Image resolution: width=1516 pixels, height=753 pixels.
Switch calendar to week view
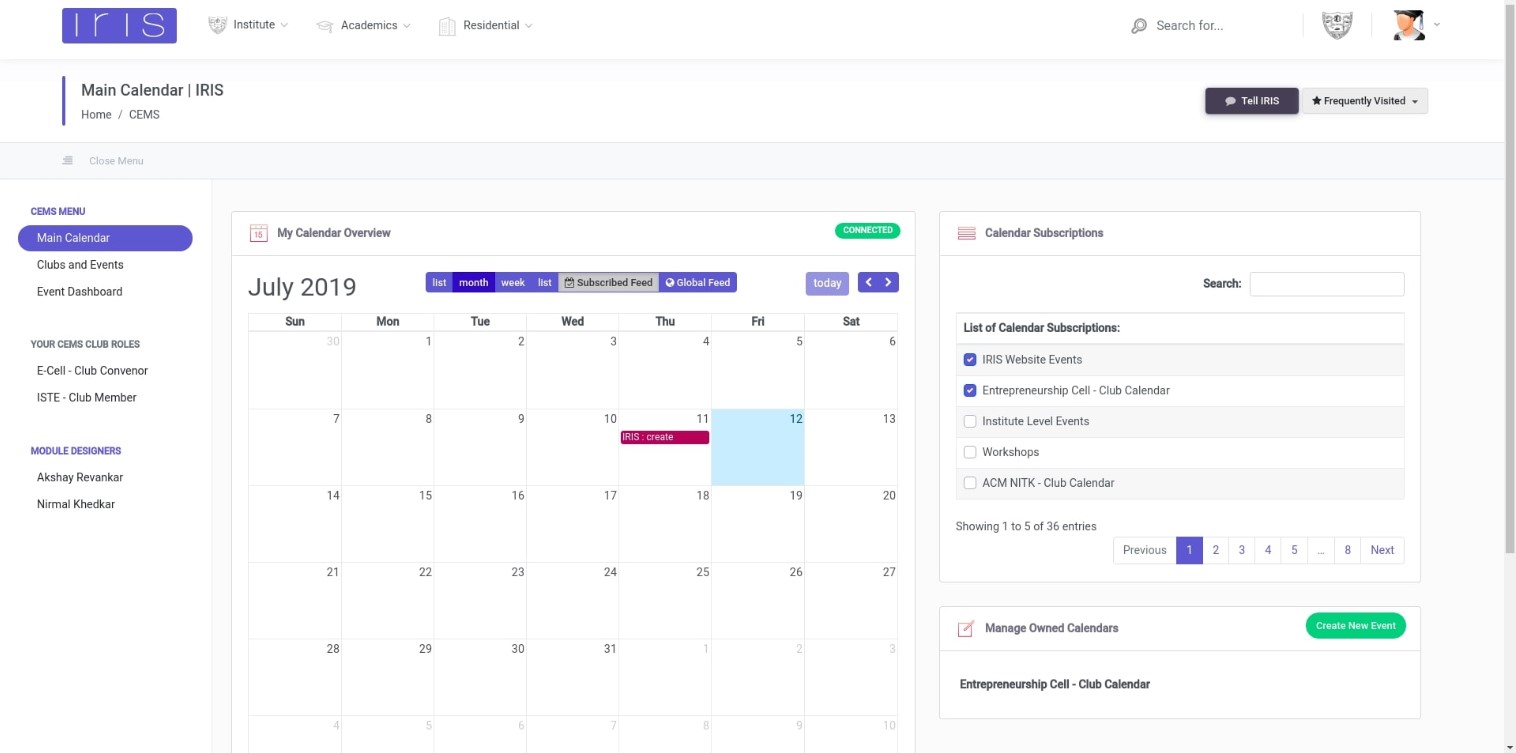coord(513,283)
